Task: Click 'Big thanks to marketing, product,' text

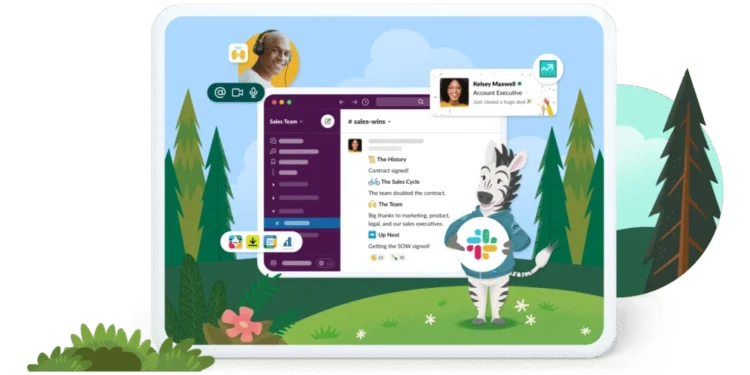Action: (x=409, y=215)
